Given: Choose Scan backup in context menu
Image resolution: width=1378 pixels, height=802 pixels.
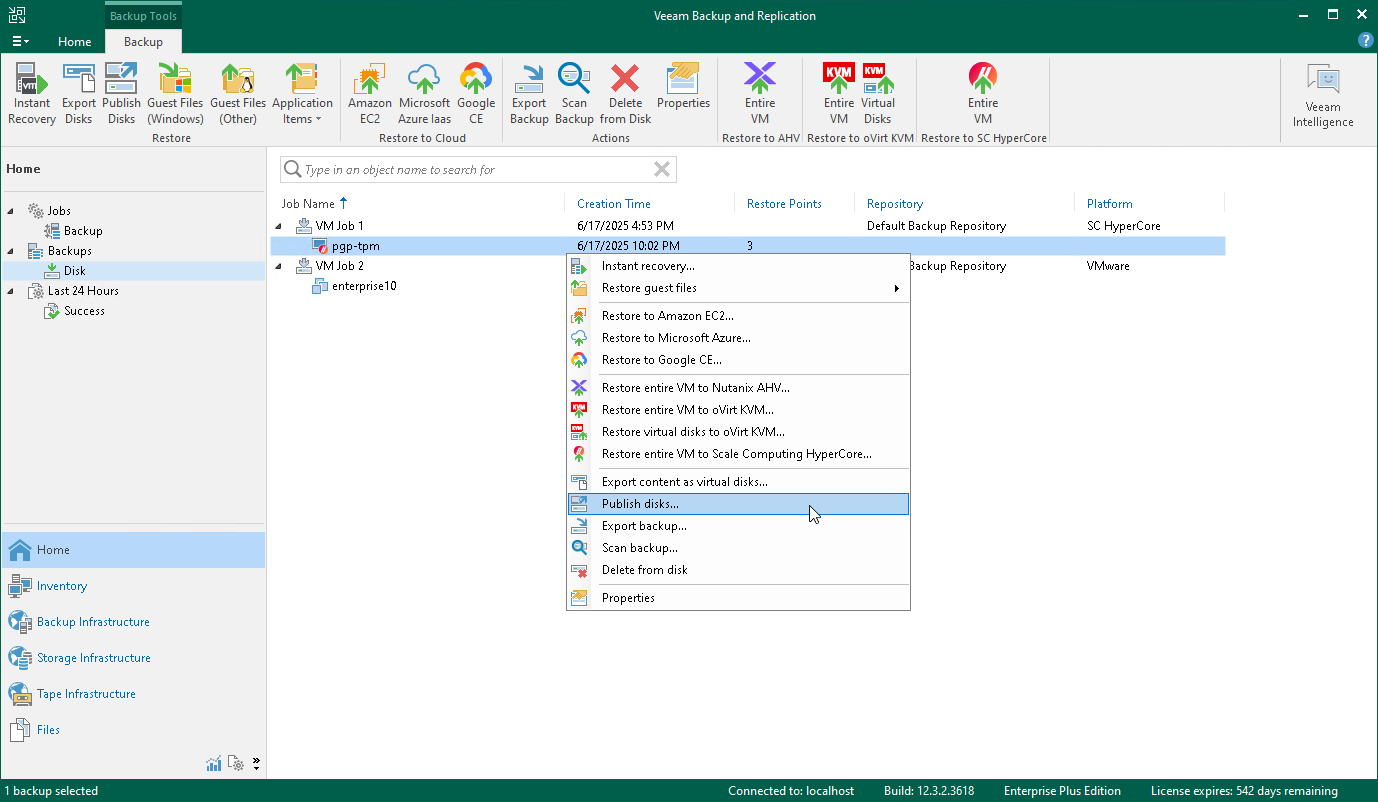Looking at the screenshot, I should (738, 548).
